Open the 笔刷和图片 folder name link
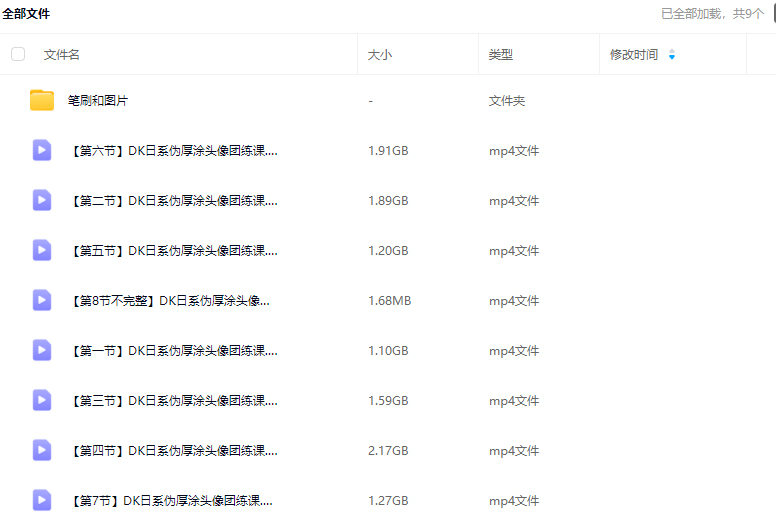The image size is (776, 530). click(98, 101)
